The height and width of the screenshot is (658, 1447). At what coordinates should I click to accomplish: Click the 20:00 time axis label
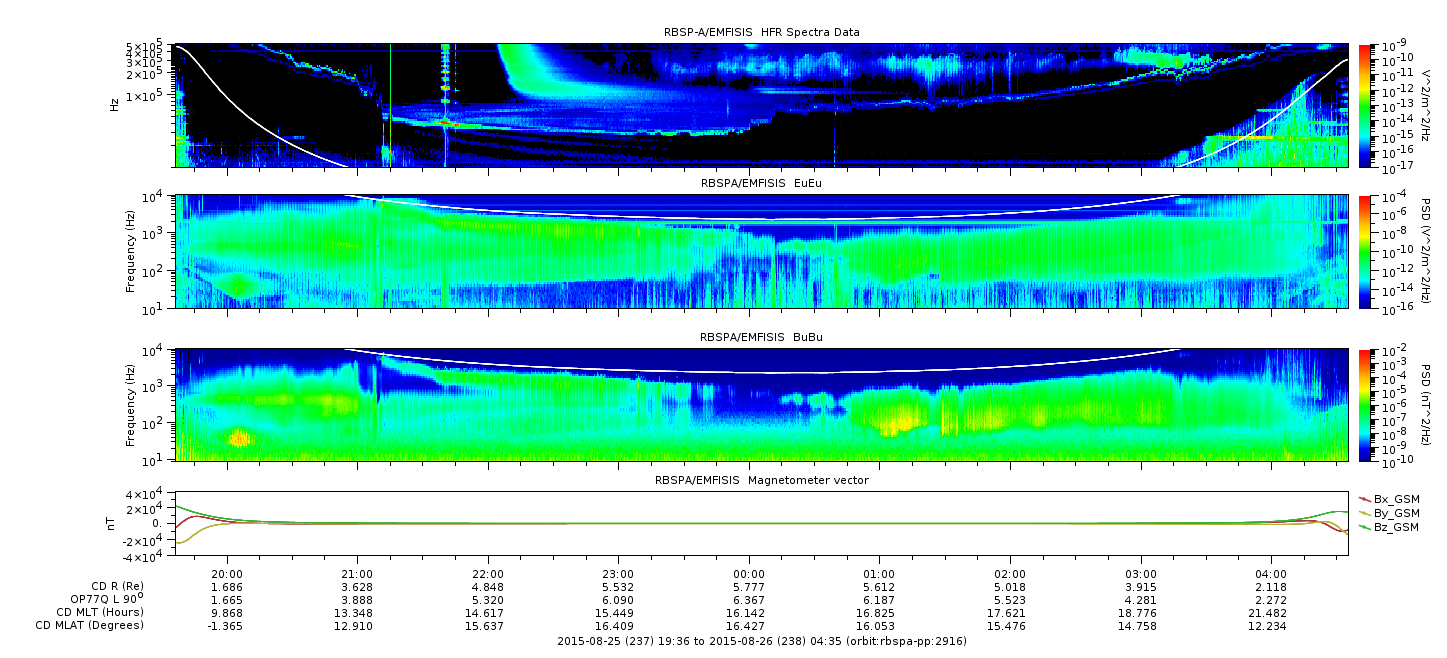coord(229,574)
